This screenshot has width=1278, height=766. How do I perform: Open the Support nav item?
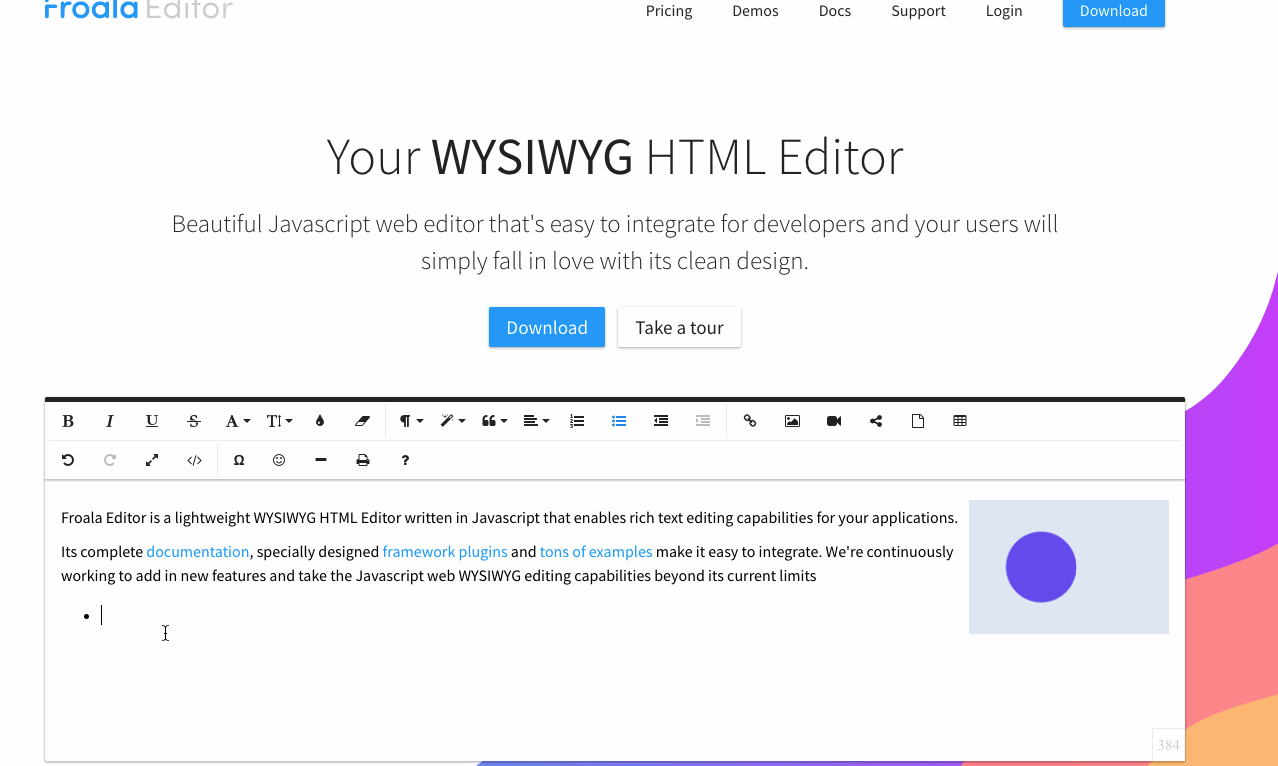click(x=918, y=11)
